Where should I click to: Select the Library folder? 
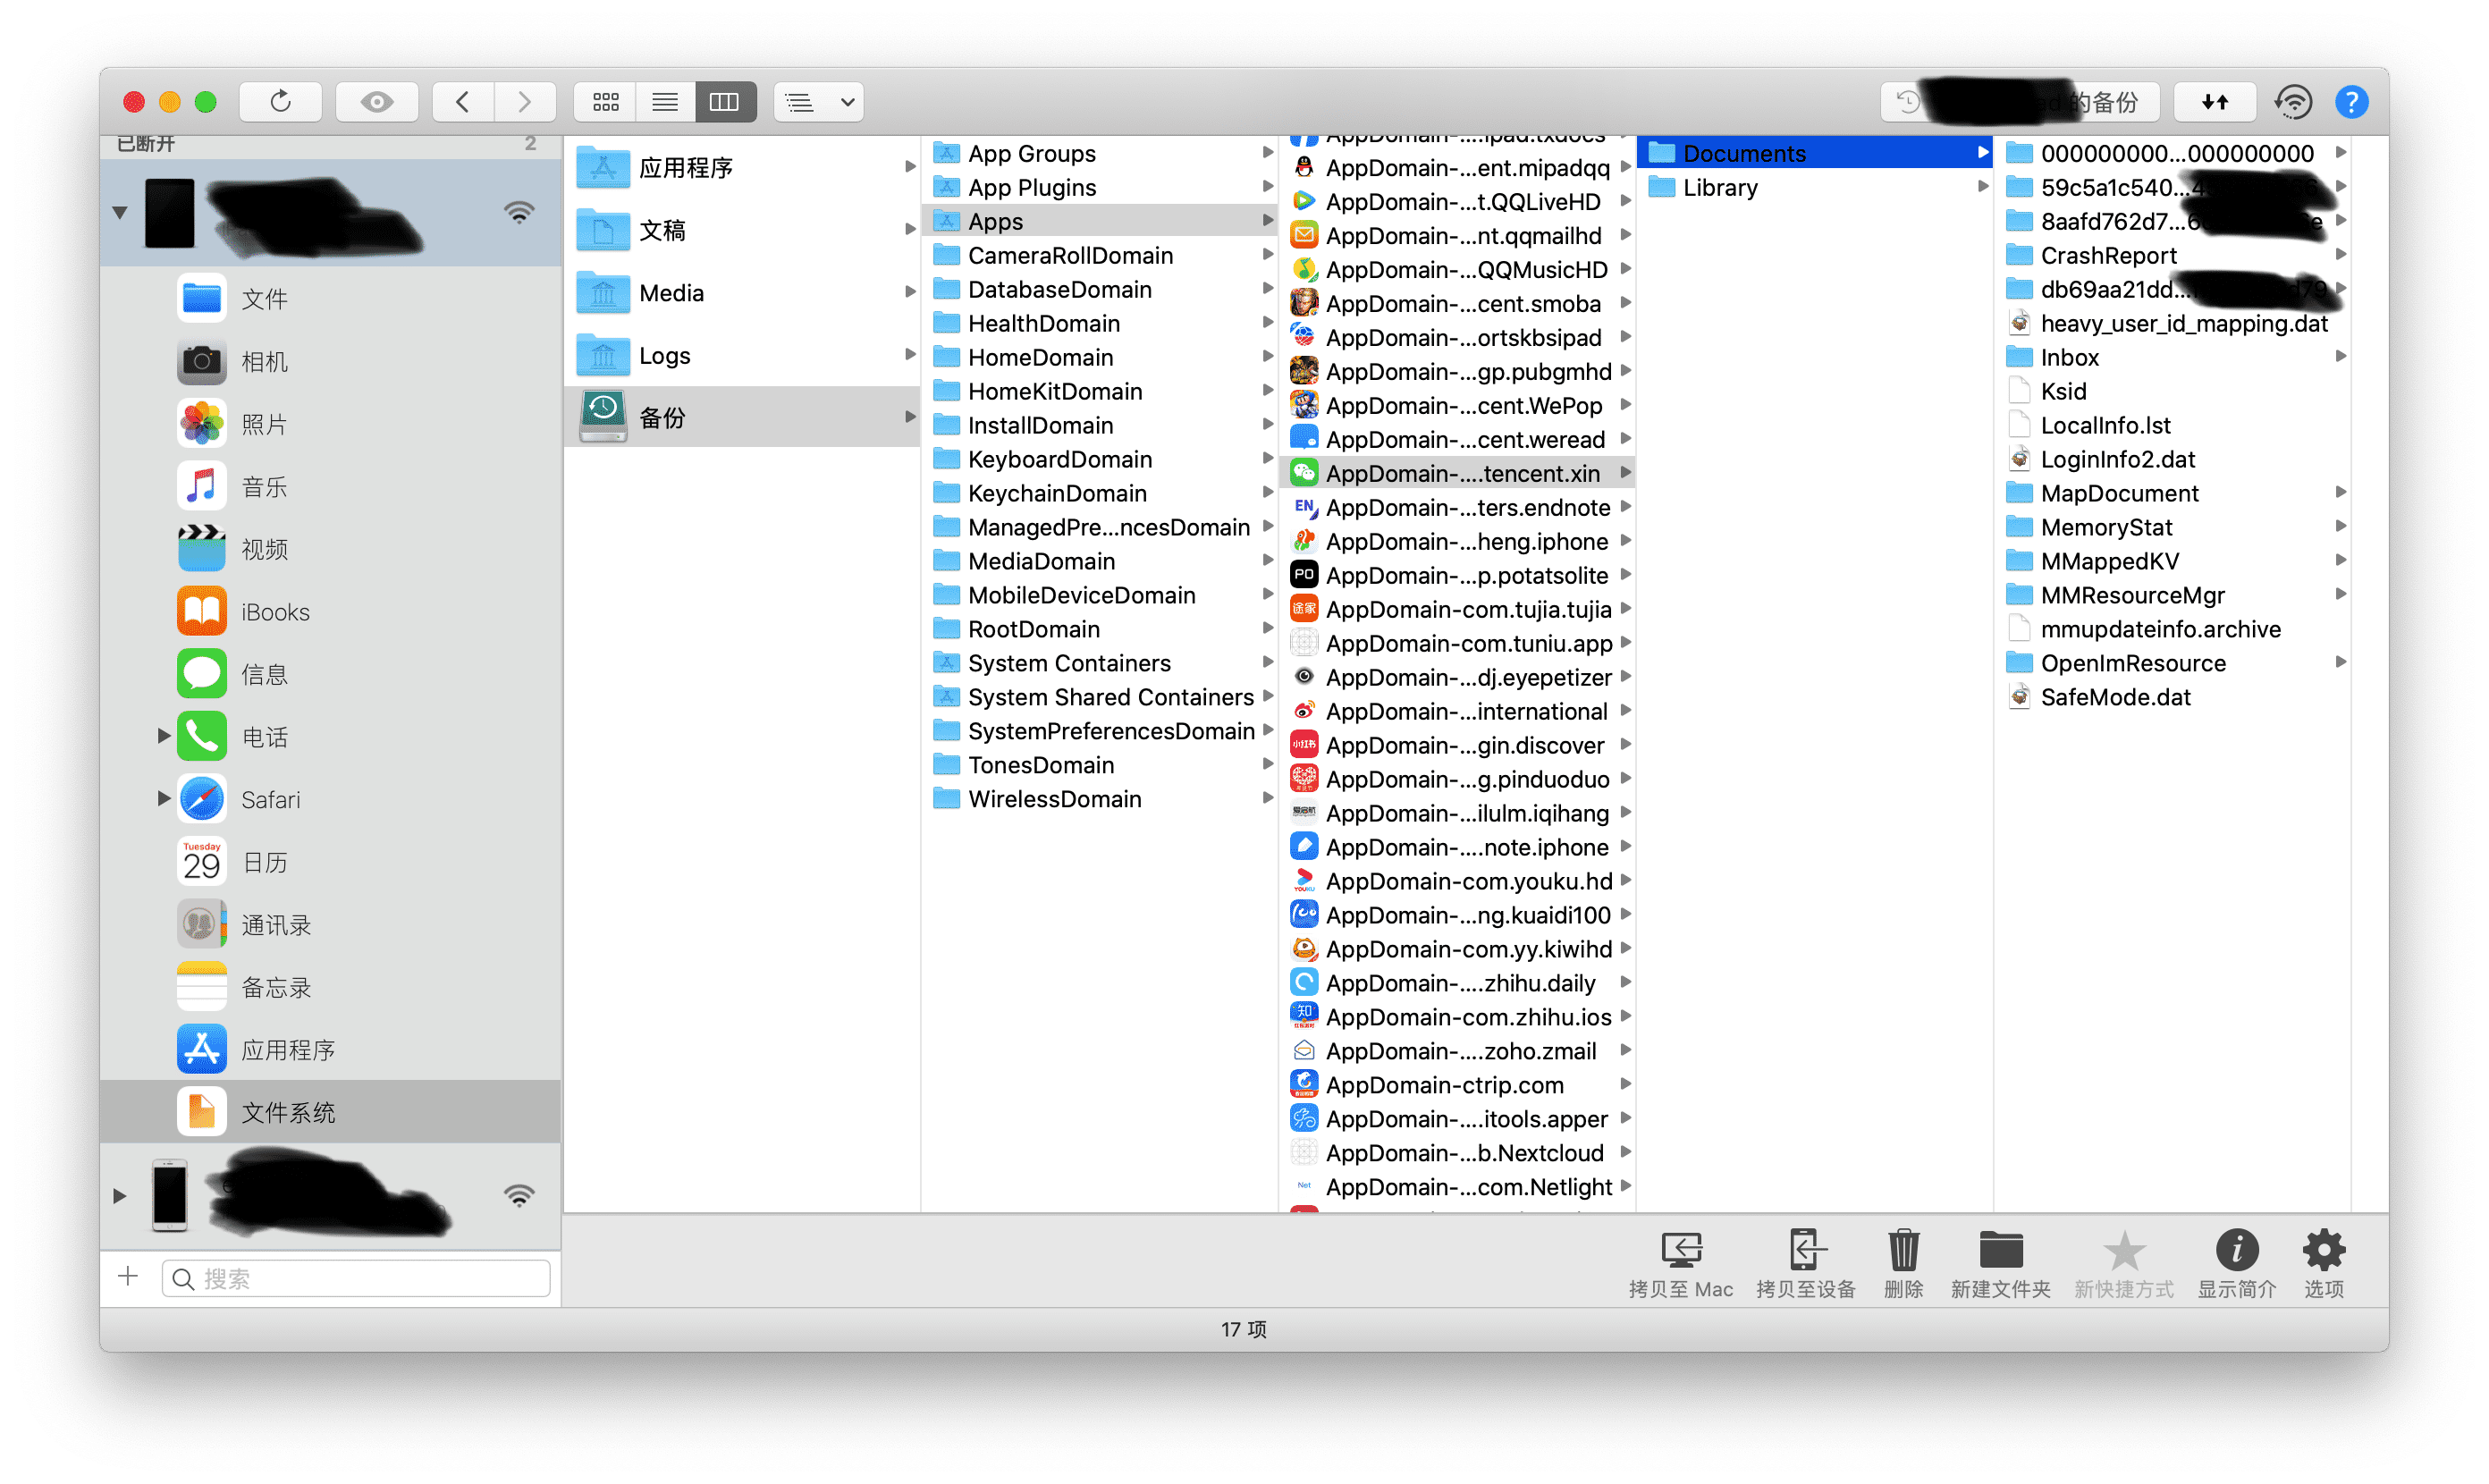1720,187
